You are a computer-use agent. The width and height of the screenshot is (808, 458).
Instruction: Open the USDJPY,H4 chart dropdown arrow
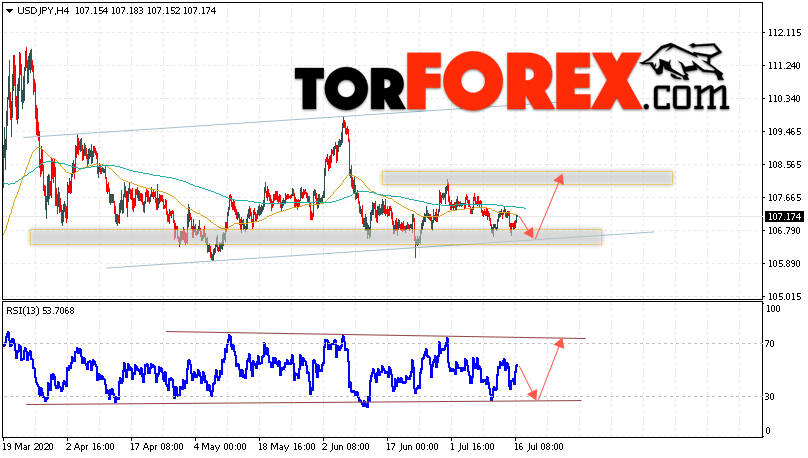tap(9, 11)
